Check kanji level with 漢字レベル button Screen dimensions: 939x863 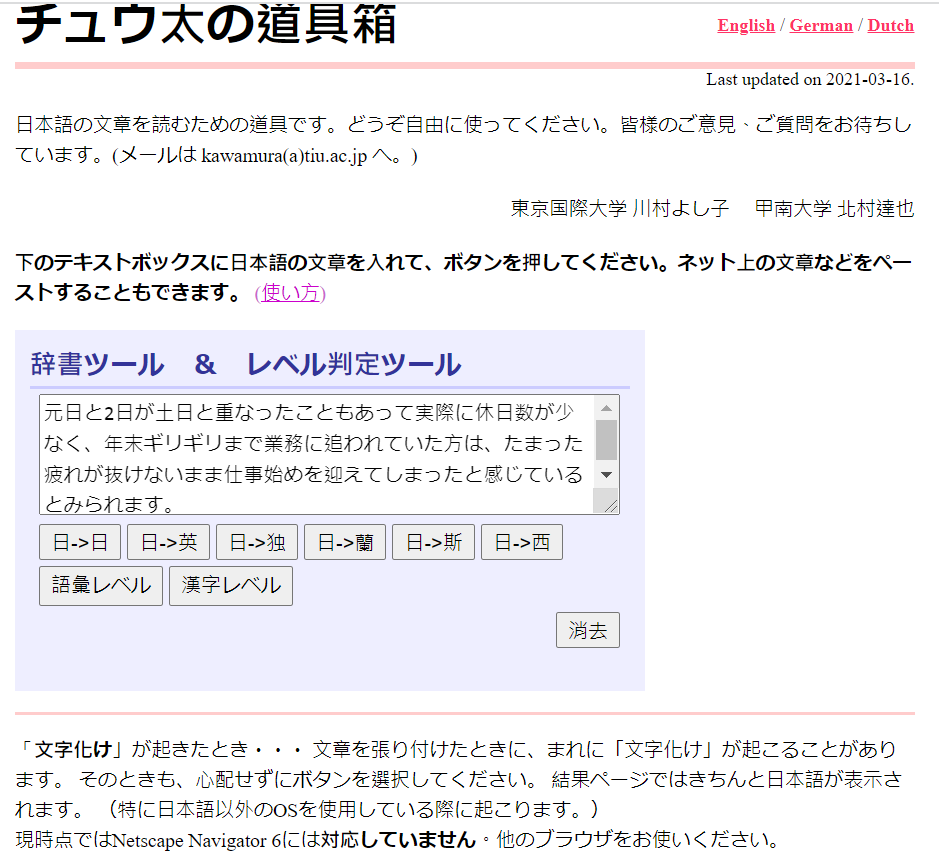coord(231,586)
